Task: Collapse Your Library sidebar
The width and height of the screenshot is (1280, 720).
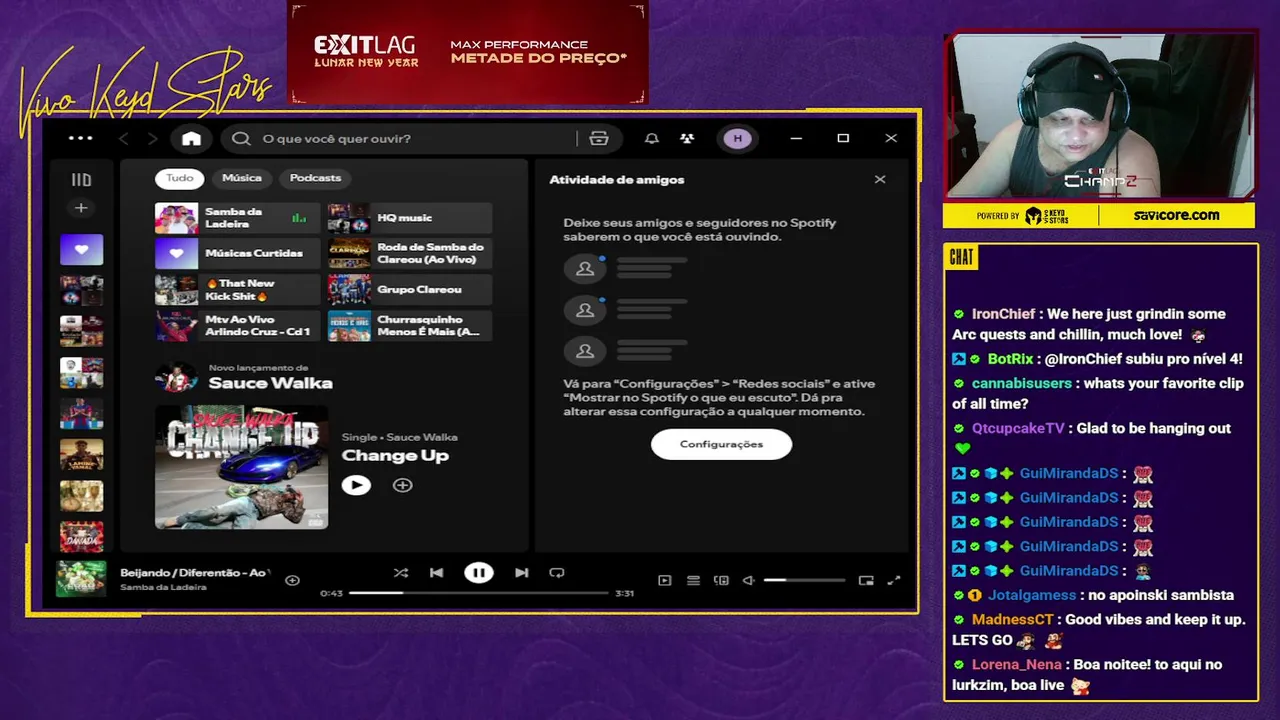Action: 81,180
